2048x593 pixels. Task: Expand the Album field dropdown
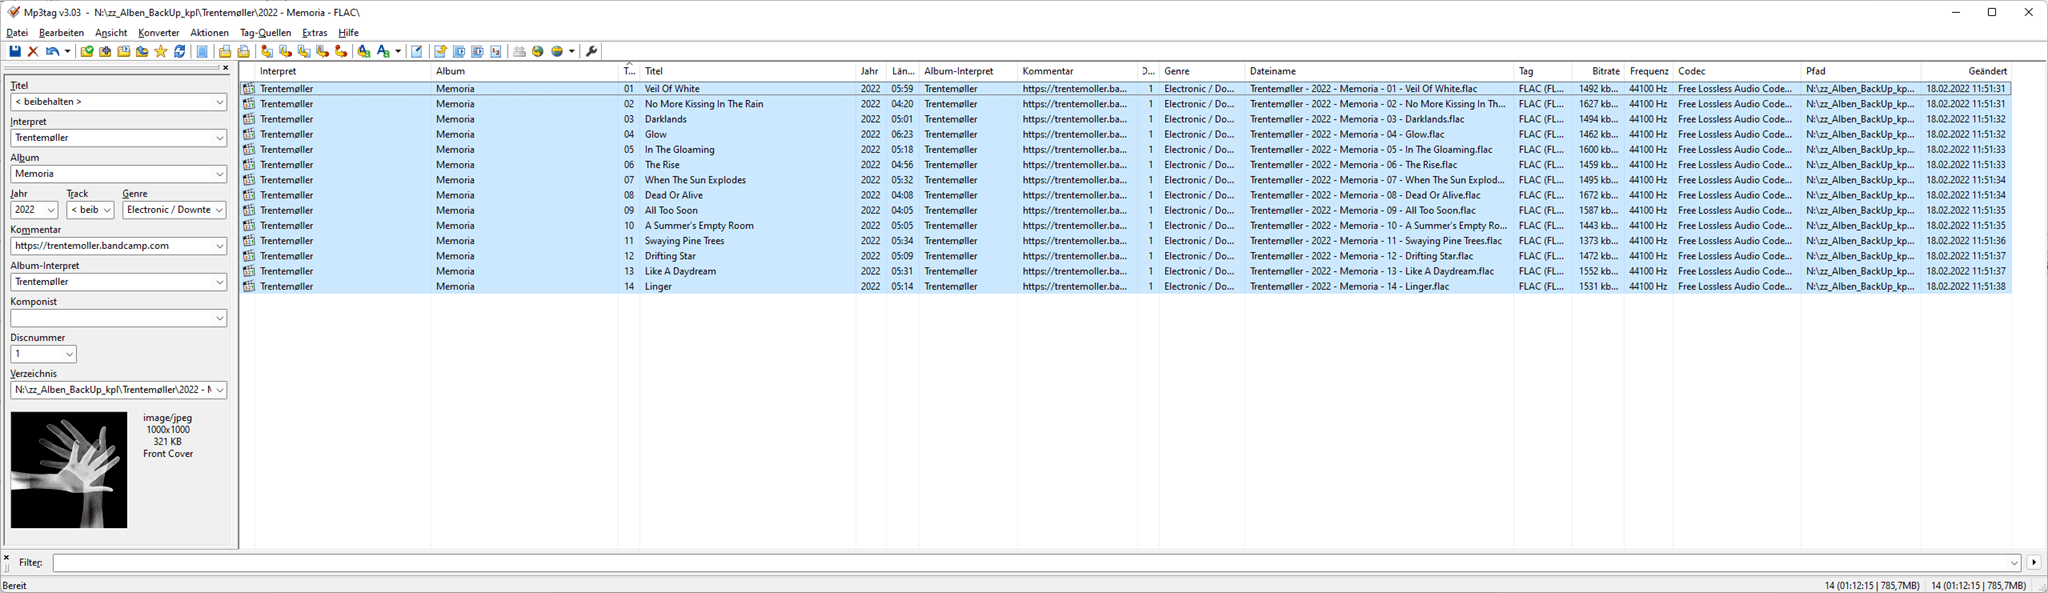click(220, 174)
